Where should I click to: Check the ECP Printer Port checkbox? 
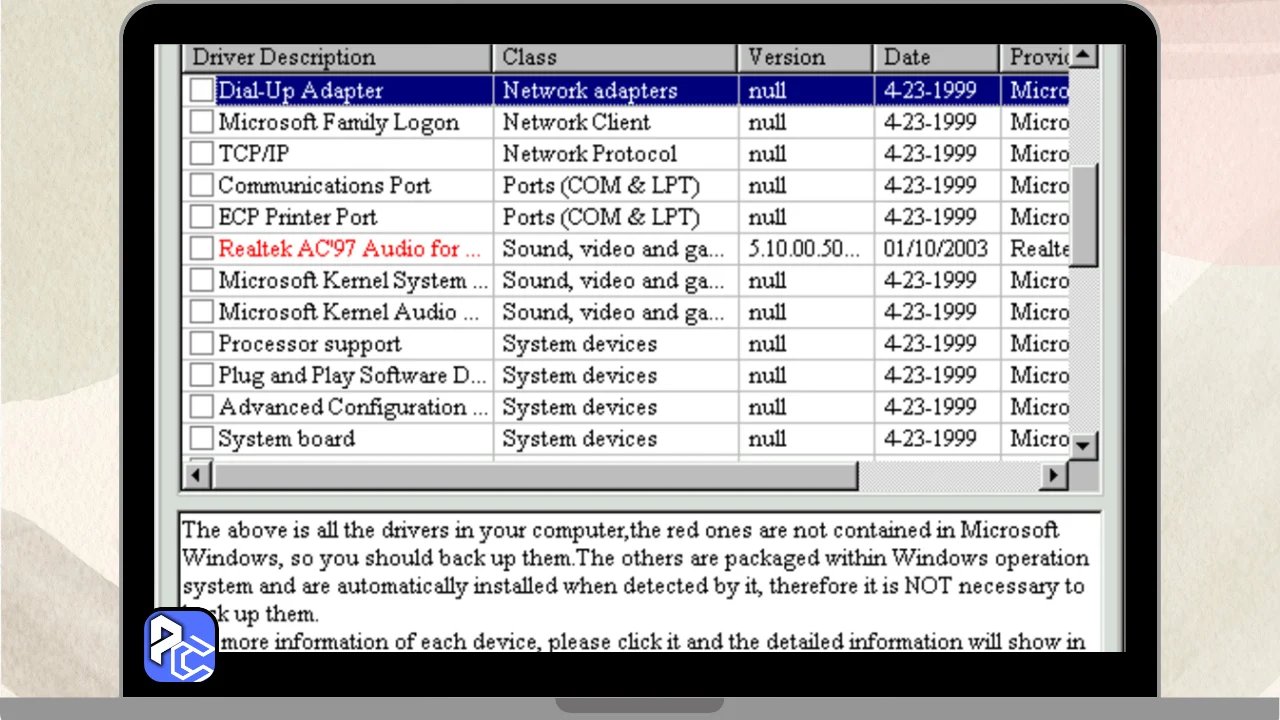pyautogui.click(x=202, y=217)
